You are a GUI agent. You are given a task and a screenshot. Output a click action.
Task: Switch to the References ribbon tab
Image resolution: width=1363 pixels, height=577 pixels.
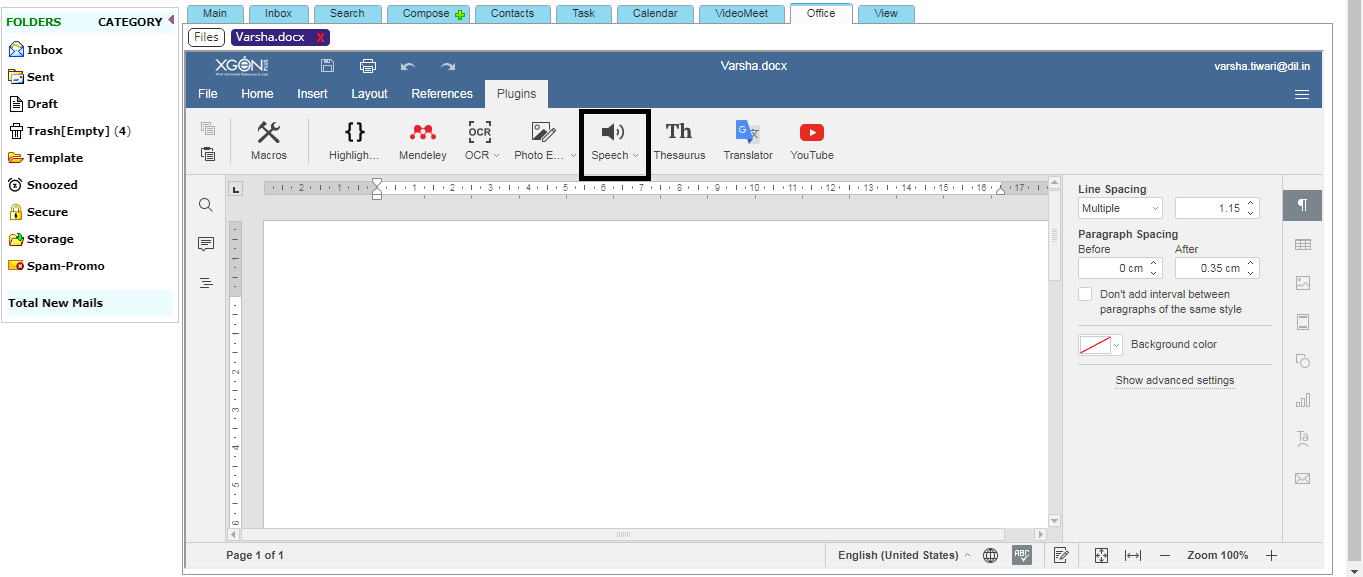[x=442, y=94]
